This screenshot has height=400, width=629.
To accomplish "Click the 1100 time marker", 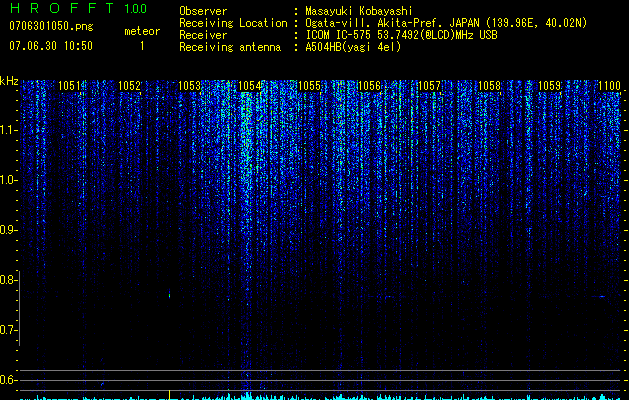I will point(609,85).
